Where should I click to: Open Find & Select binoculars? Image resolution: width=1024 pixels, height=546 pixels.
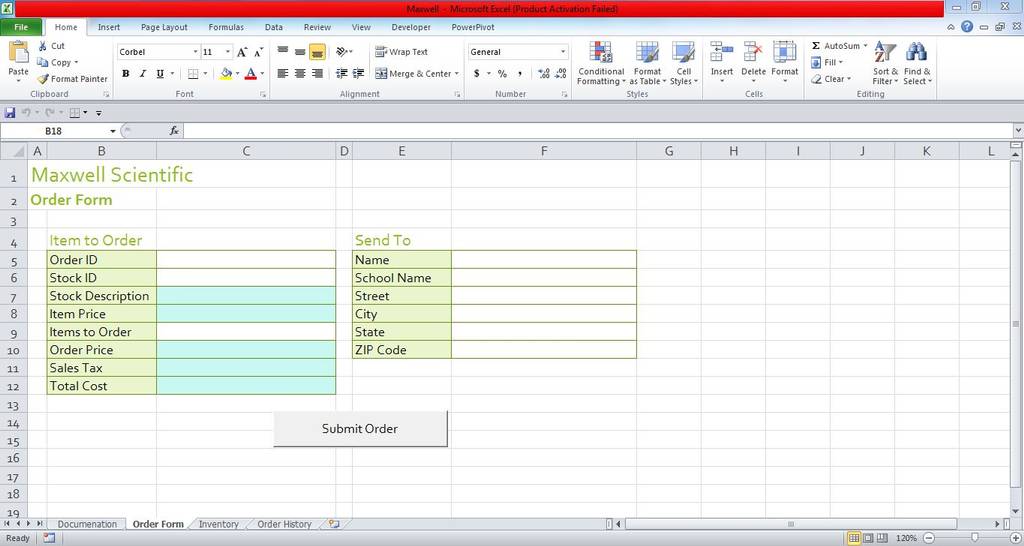[917, 63]
